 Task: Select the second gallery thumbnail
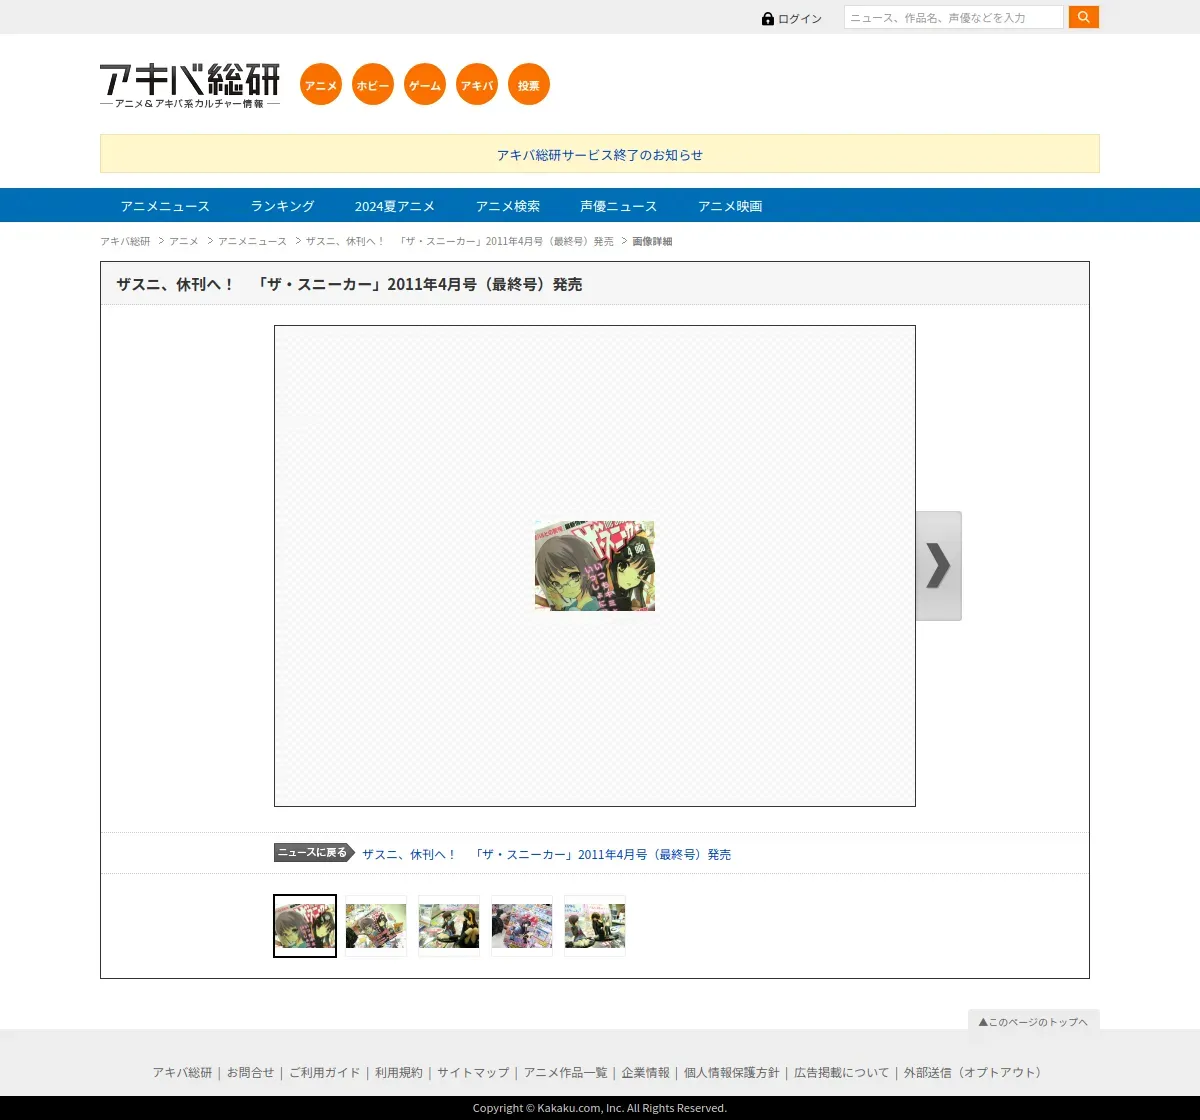point(376,926)
